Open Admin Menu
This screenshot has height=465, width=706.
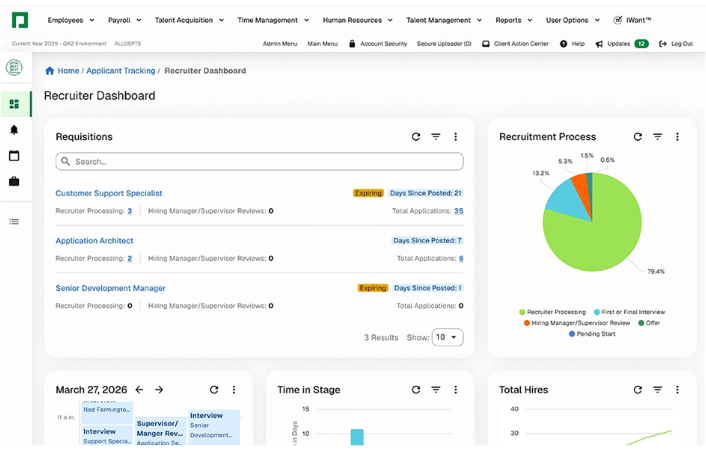(x=280, y=44)
